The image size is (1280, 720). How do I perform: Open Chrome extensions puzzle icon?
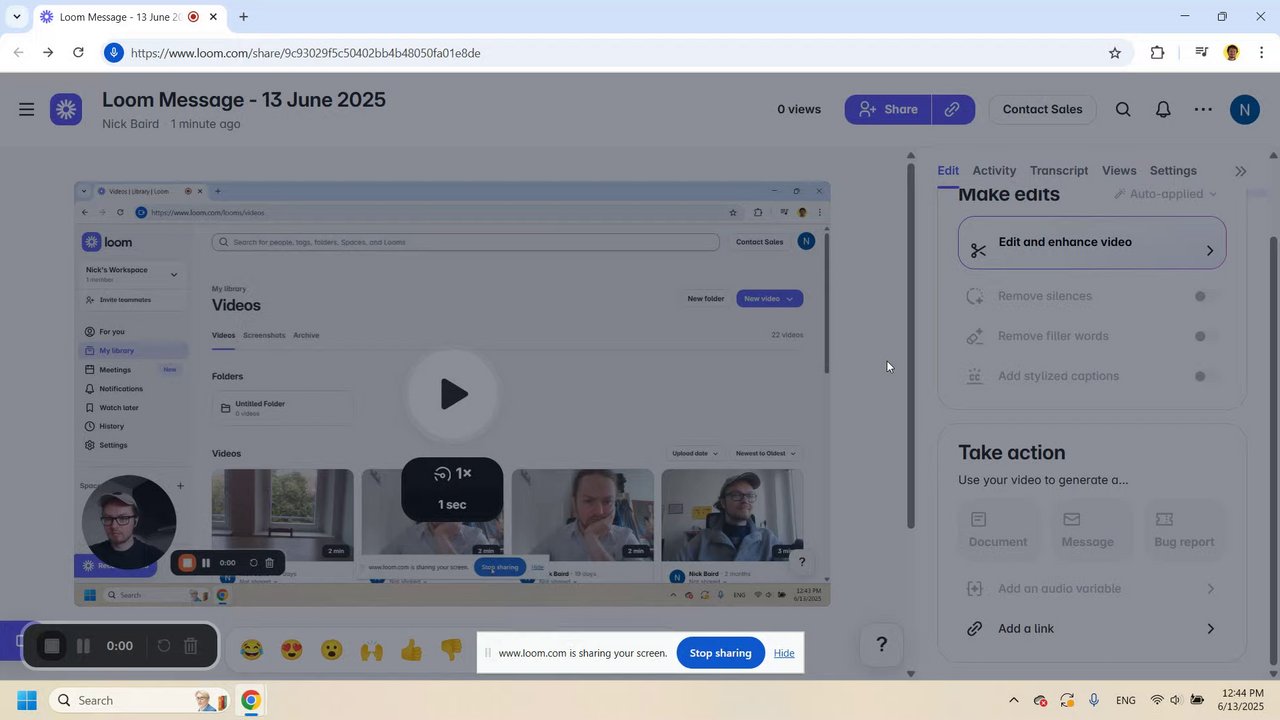[x=1158, y=53]
